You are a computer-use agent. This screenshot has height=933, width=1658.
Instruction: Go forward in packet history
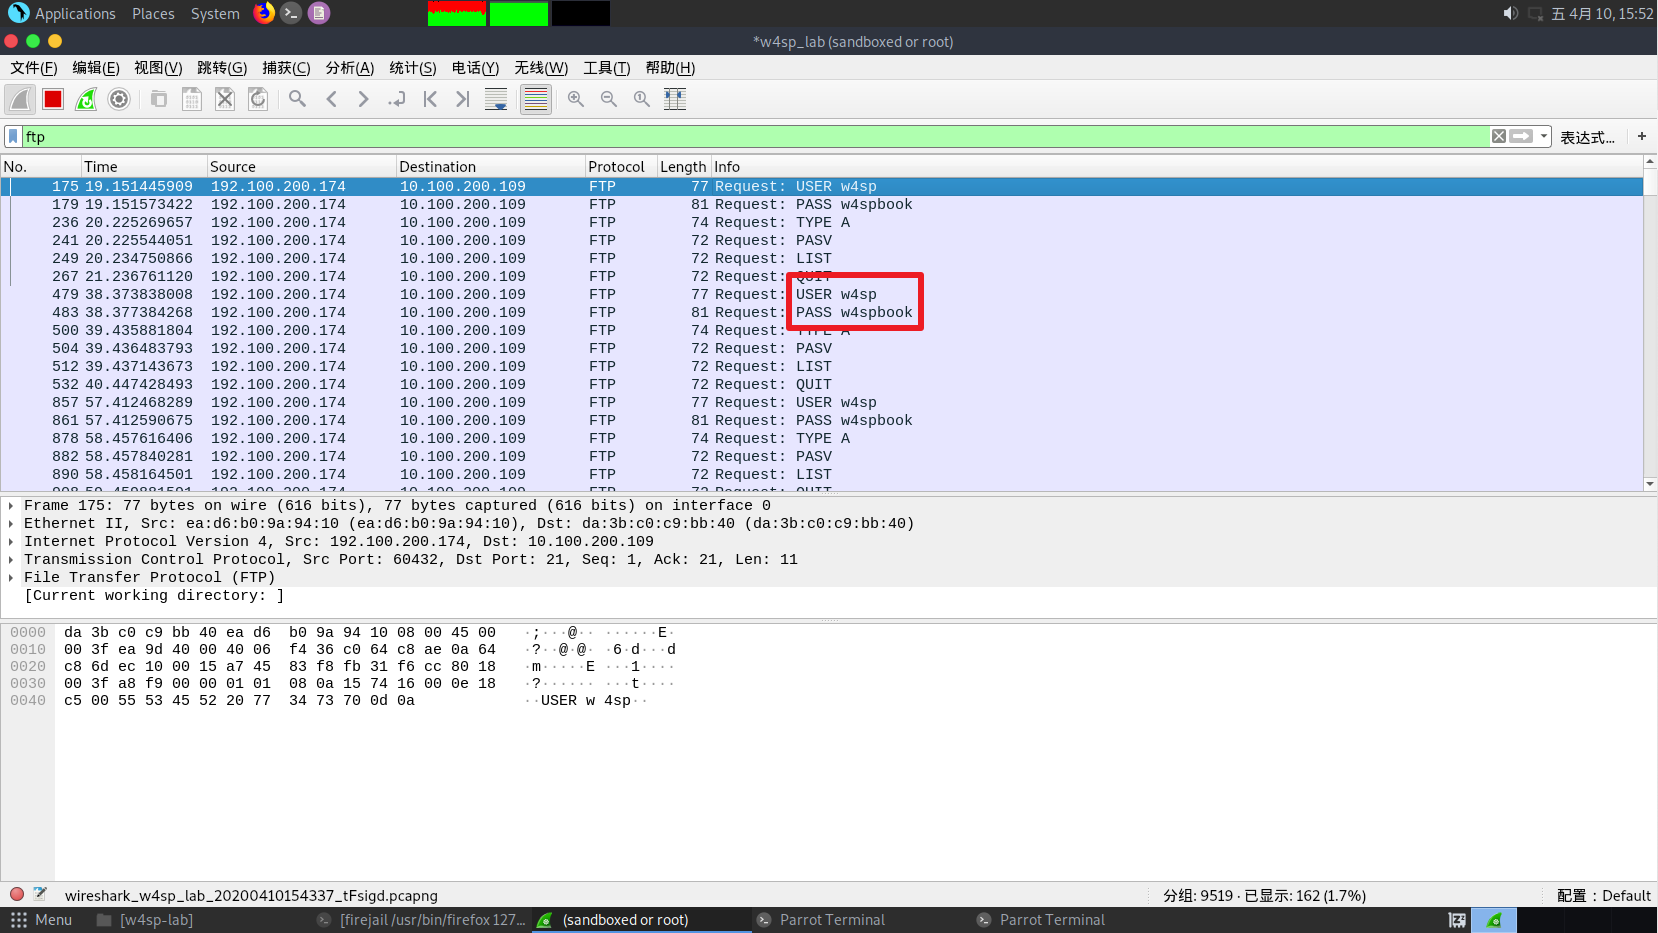click(364, 99)
